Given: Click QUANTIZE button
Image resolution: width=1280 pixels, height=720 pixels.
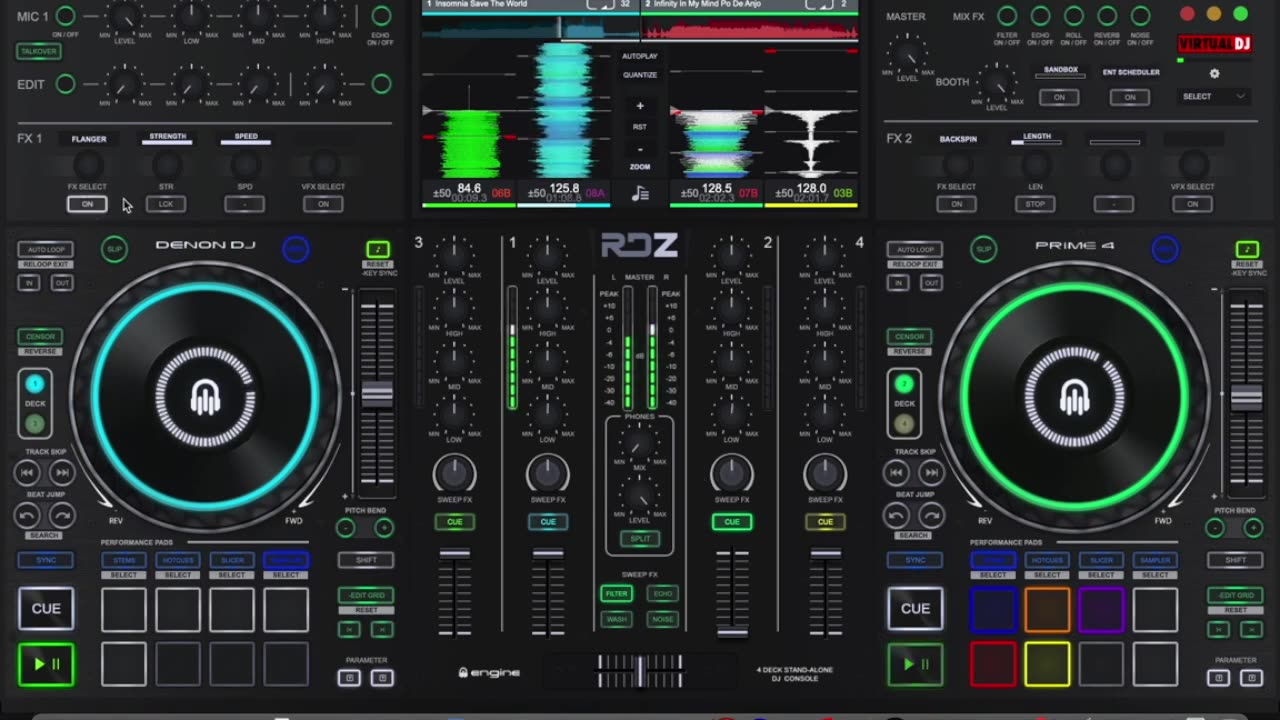Looking at the screenshot, I should click(x=640, y=75).
